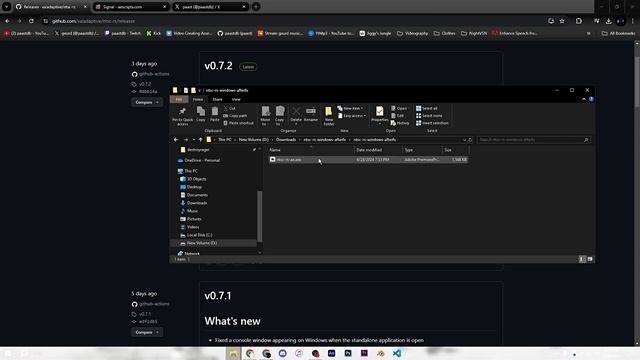Viewport: 640px width, 360px height.
Task: Expand address bar history dropdown in Explorer
Action: tap(464, 140)
